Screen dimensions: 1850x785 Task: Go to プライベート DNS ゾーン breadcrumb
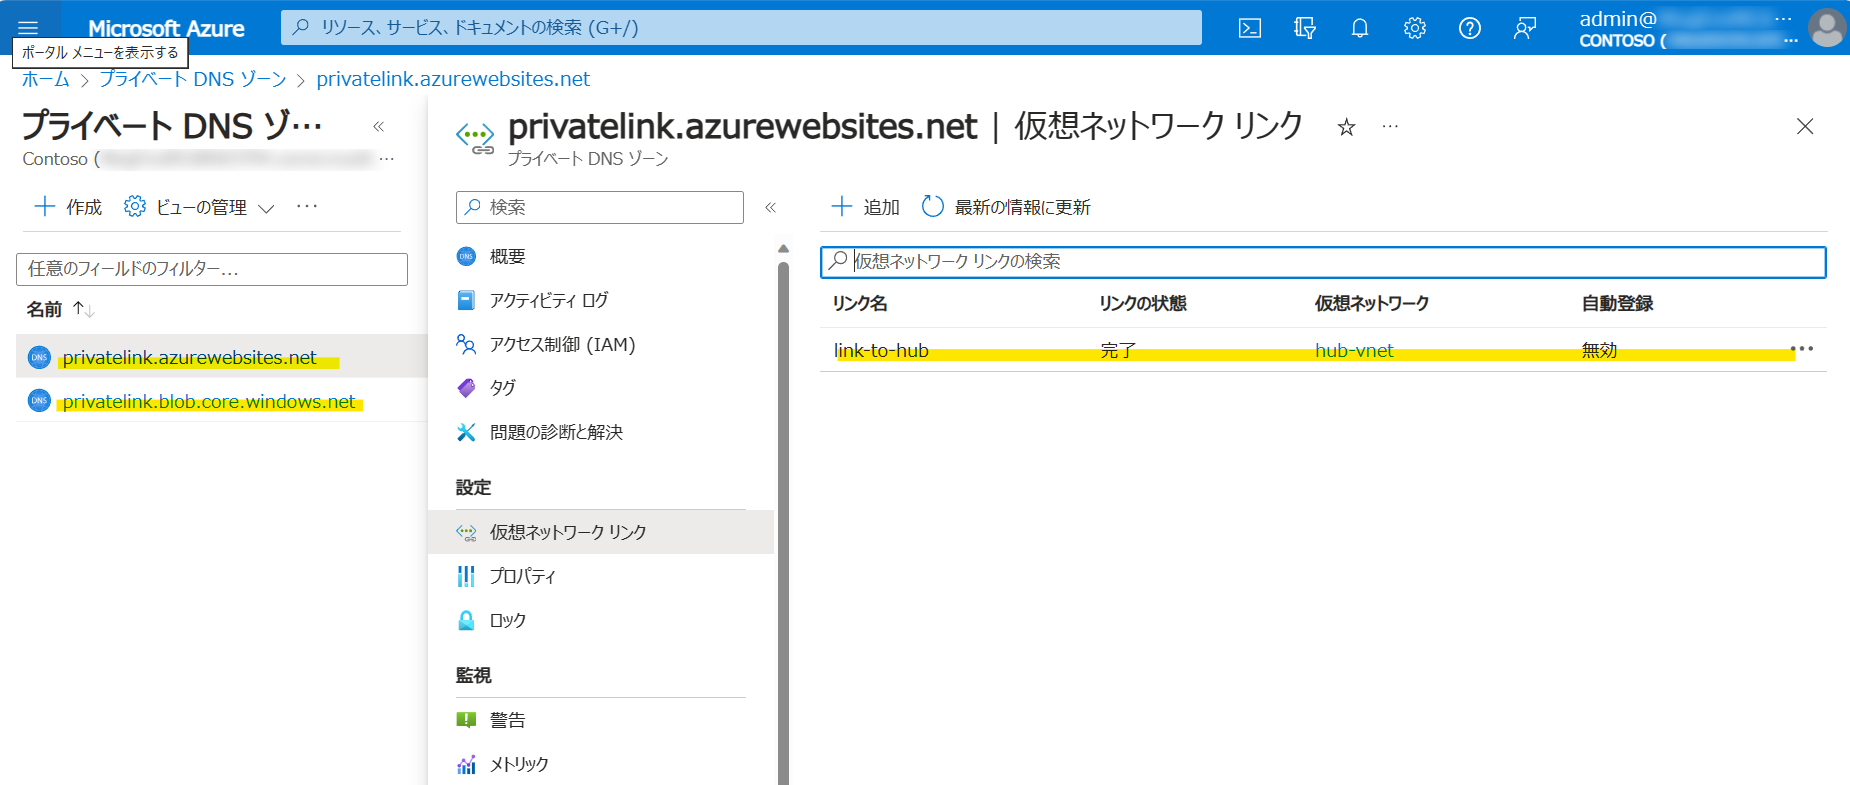click(193, 79)
